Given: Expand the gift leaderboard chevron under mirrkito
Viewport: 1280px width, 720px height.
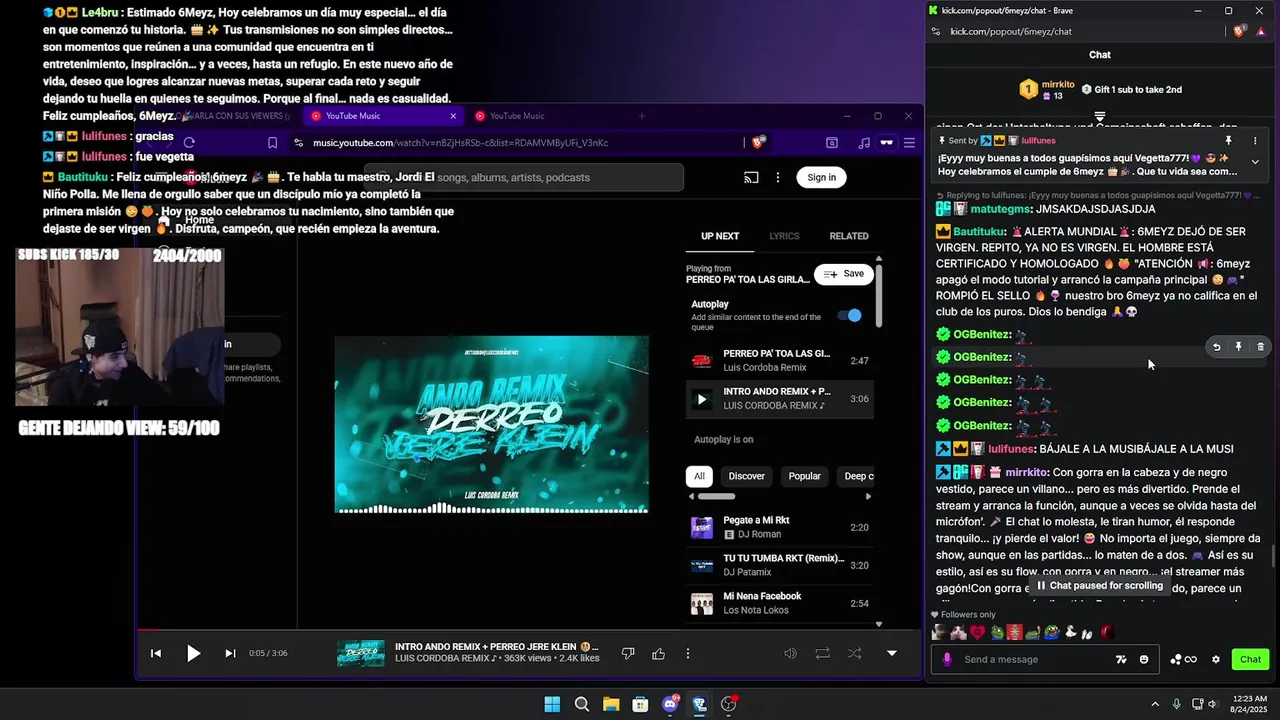Looking at the screenshot, I should (x=1100, y=117).
